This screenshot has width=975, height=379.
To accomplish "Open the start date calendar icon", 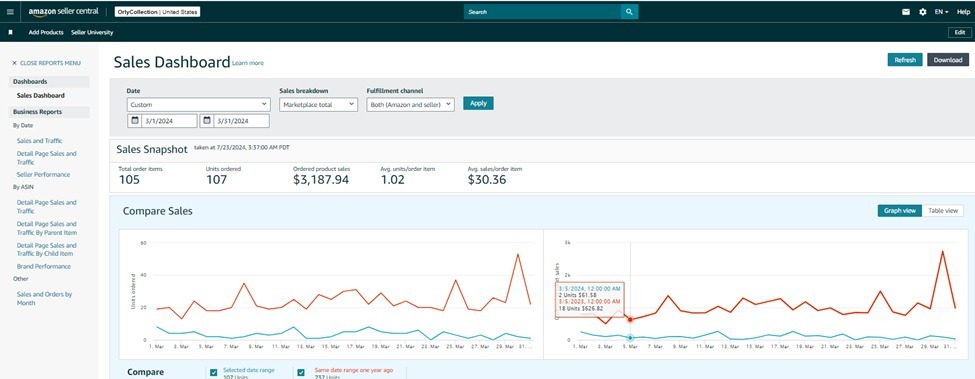I will 134,121.
